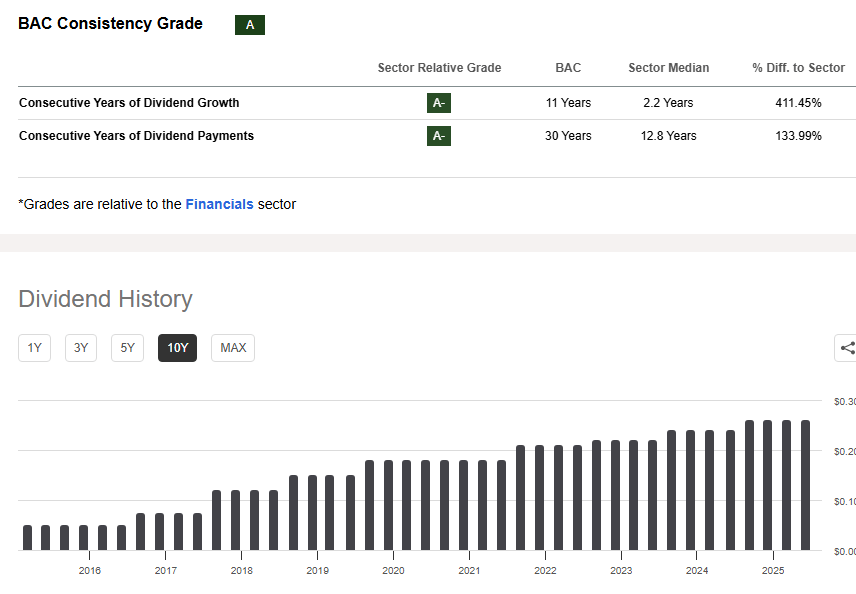
Task: Click the 2020 year axis label
Action: point(393,570)
